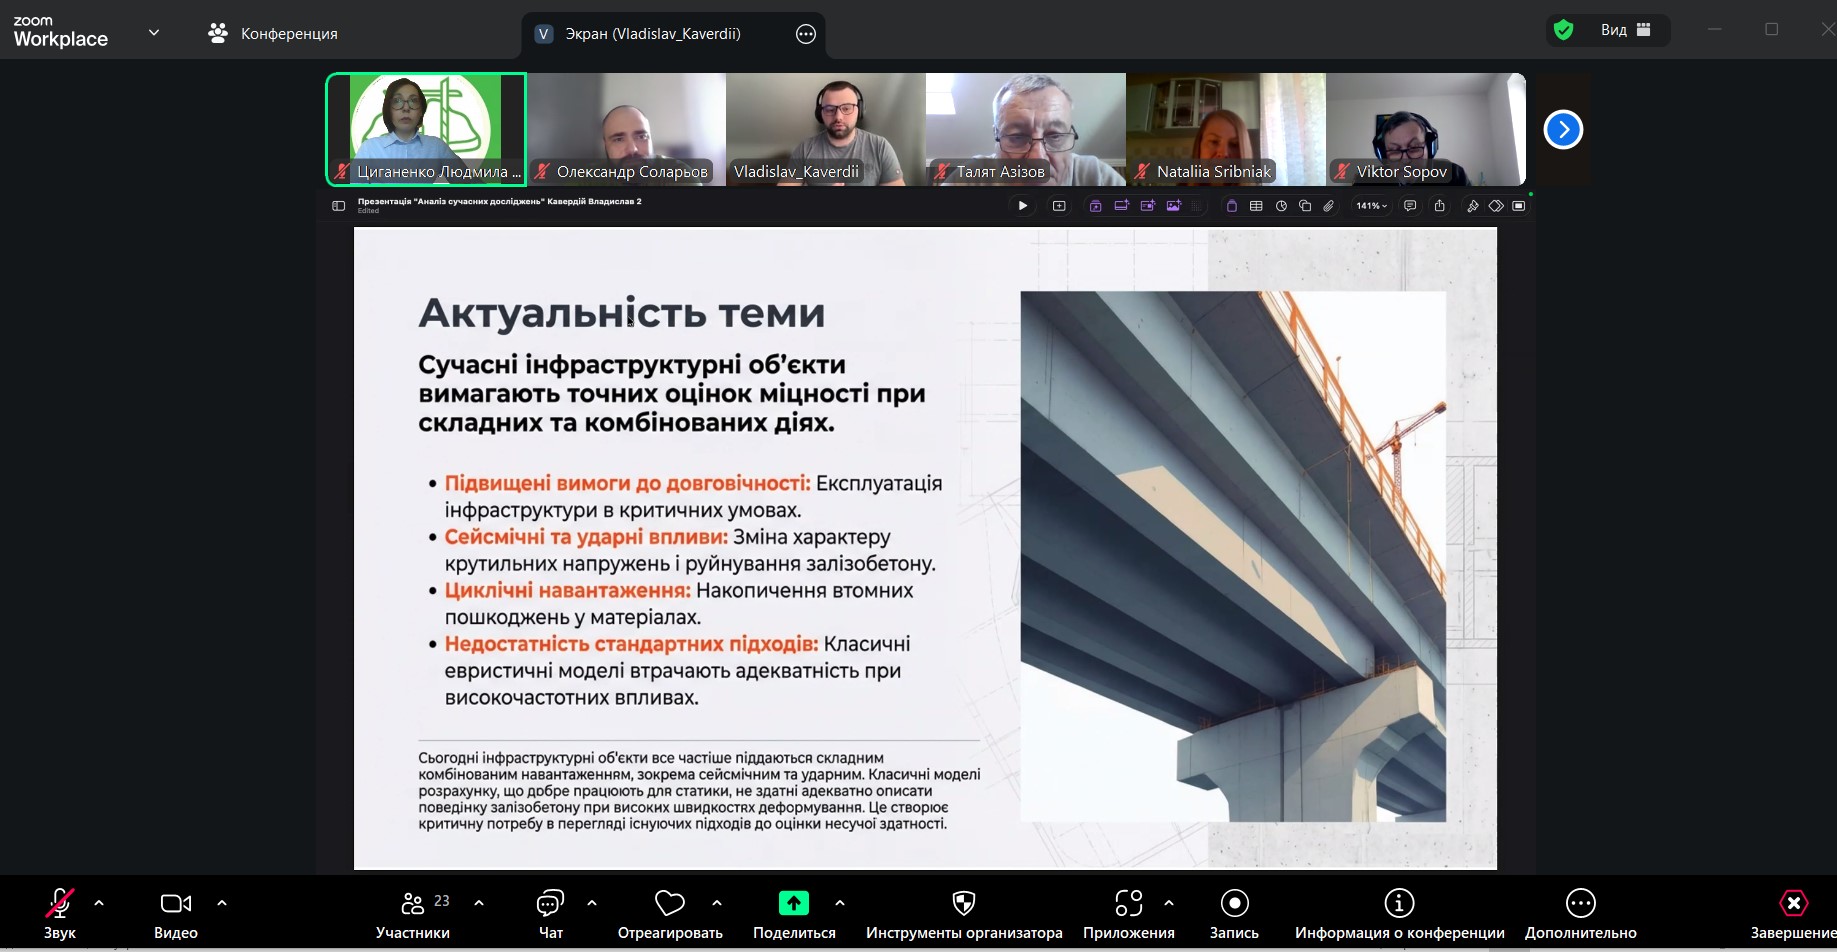
Task: Open the Конференция tab
Action: point(273,34)
